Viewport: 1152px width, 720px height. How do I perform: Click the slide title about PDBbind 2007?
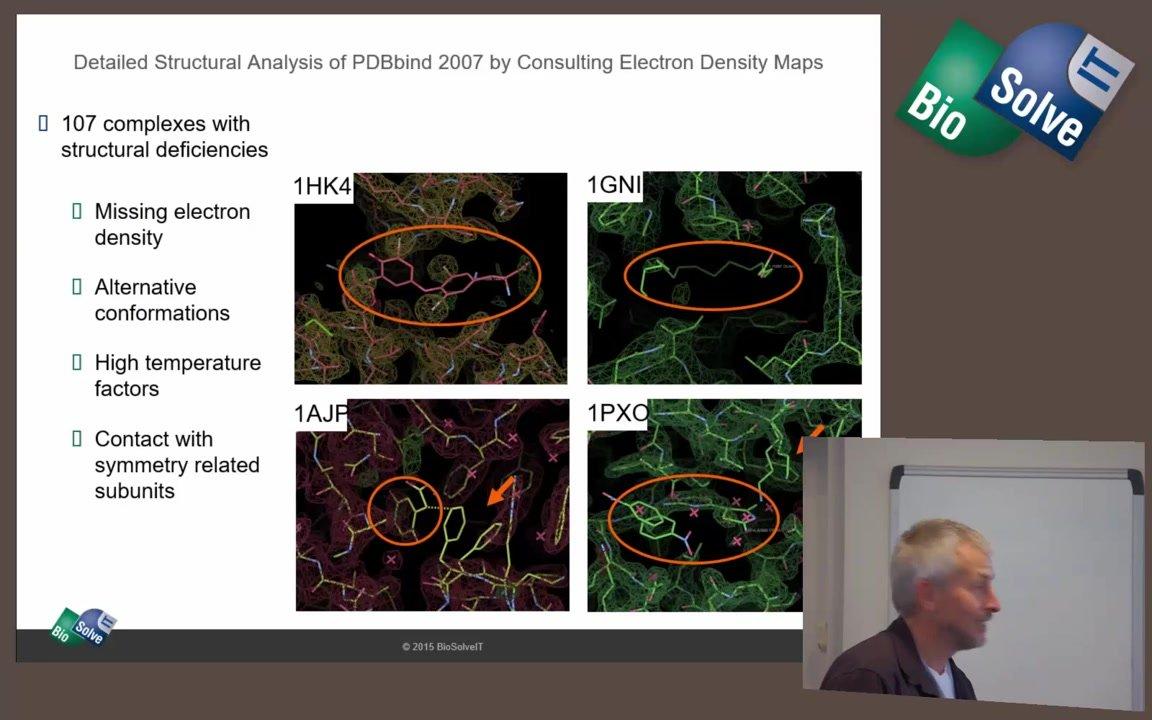tap(448, 62)
